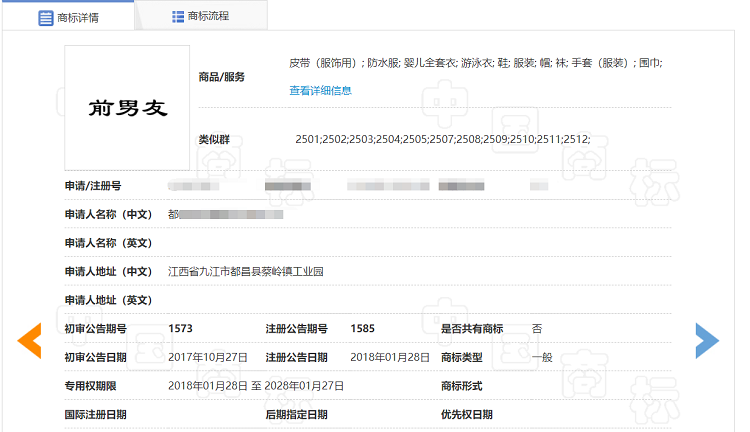
Task: Click the 初审公告日期 2017年10月27日
Action: coord(207,357)
